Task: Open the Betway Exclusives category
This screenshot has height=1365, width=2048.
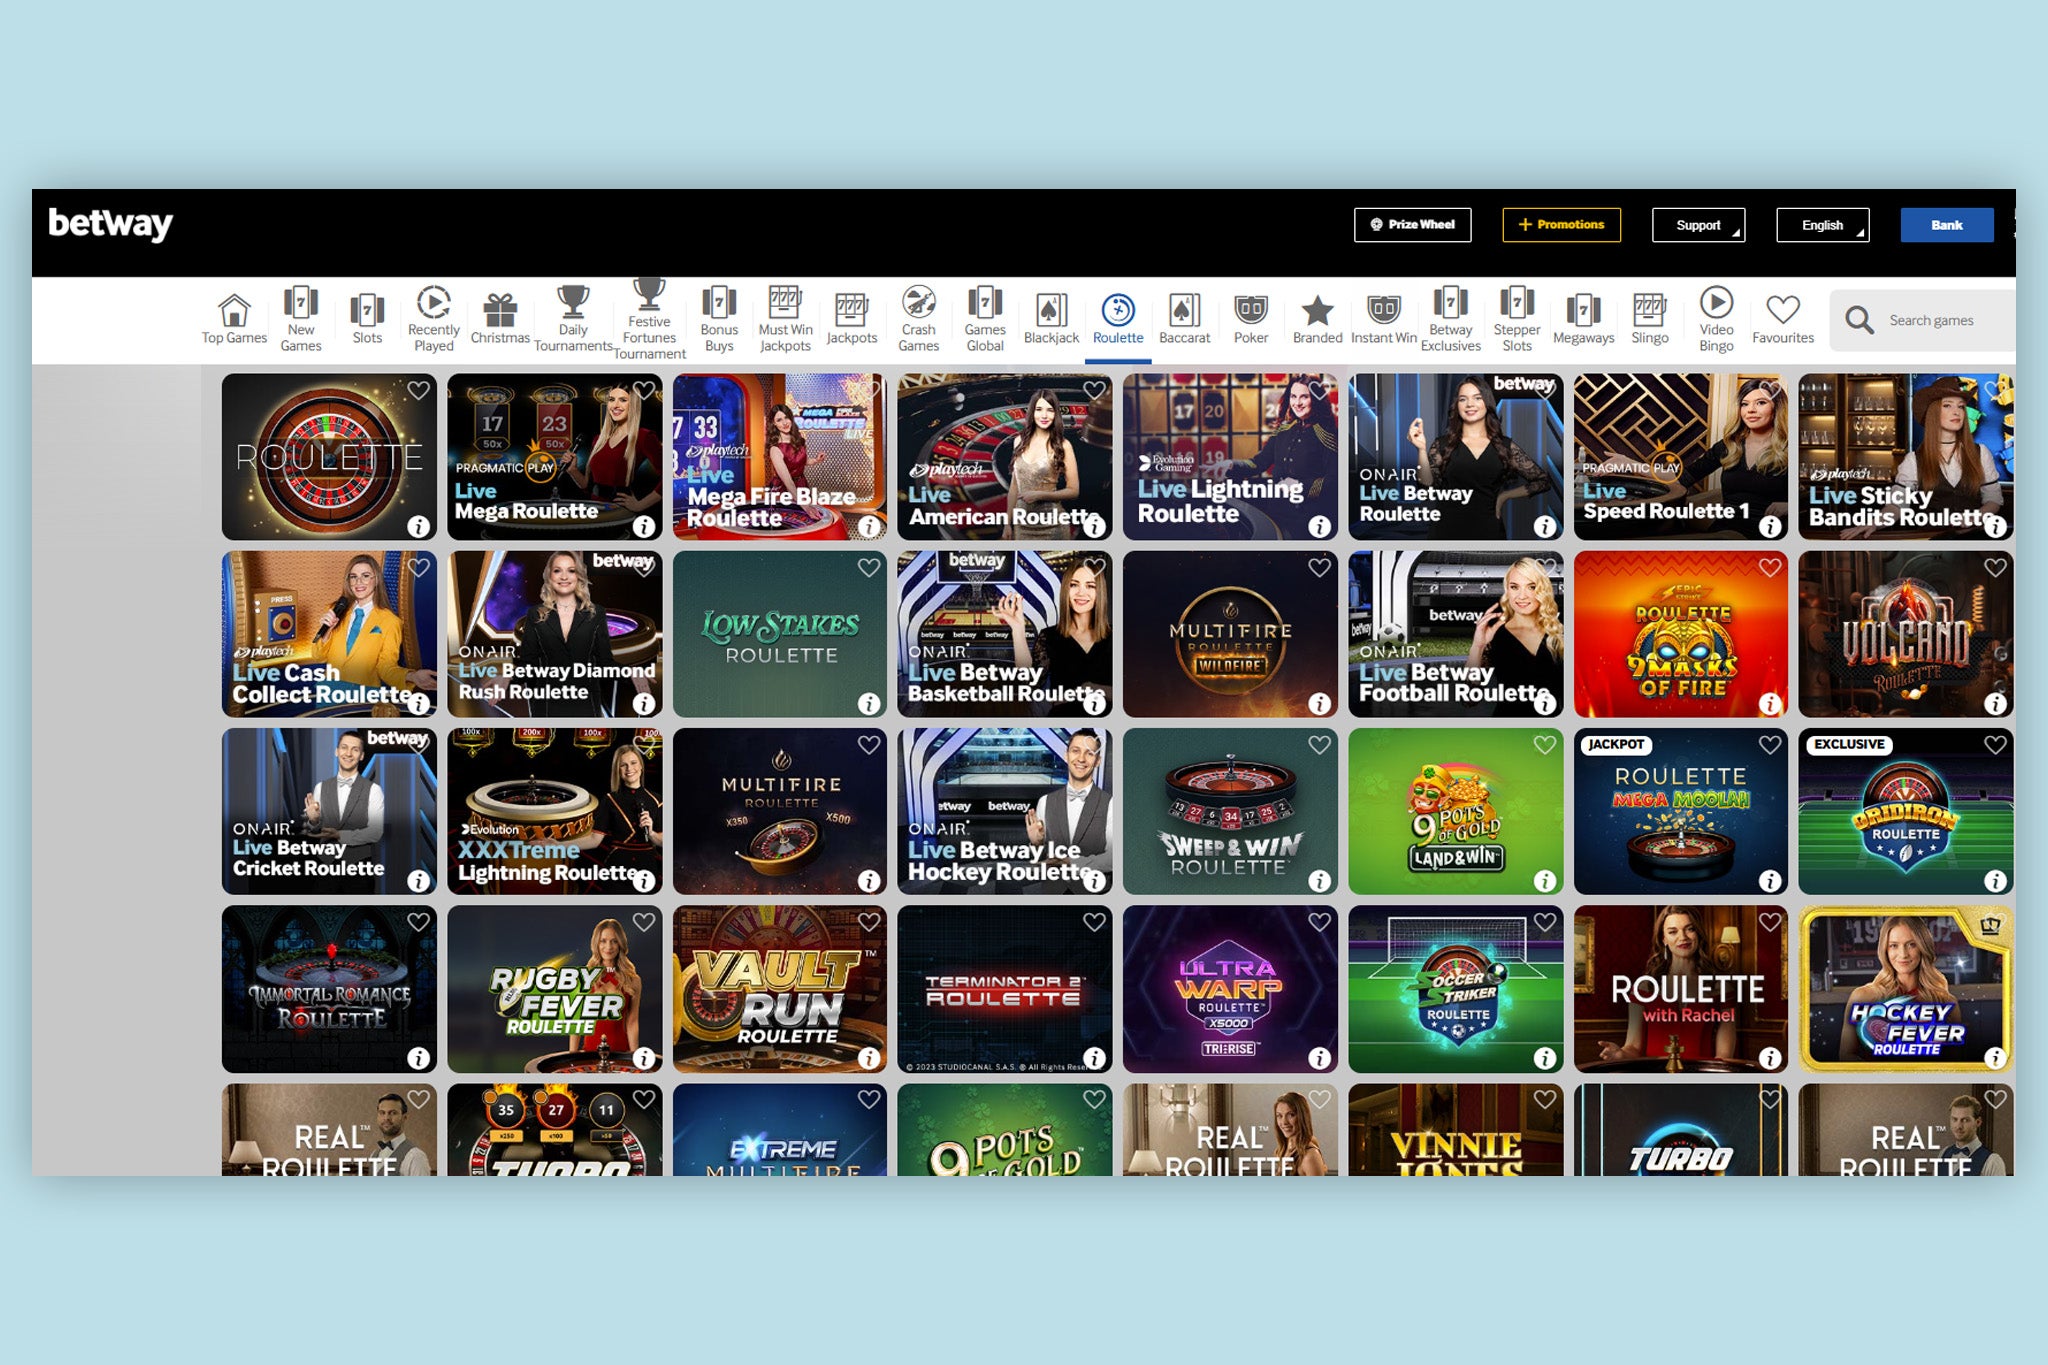Action: click(1451, 320)
